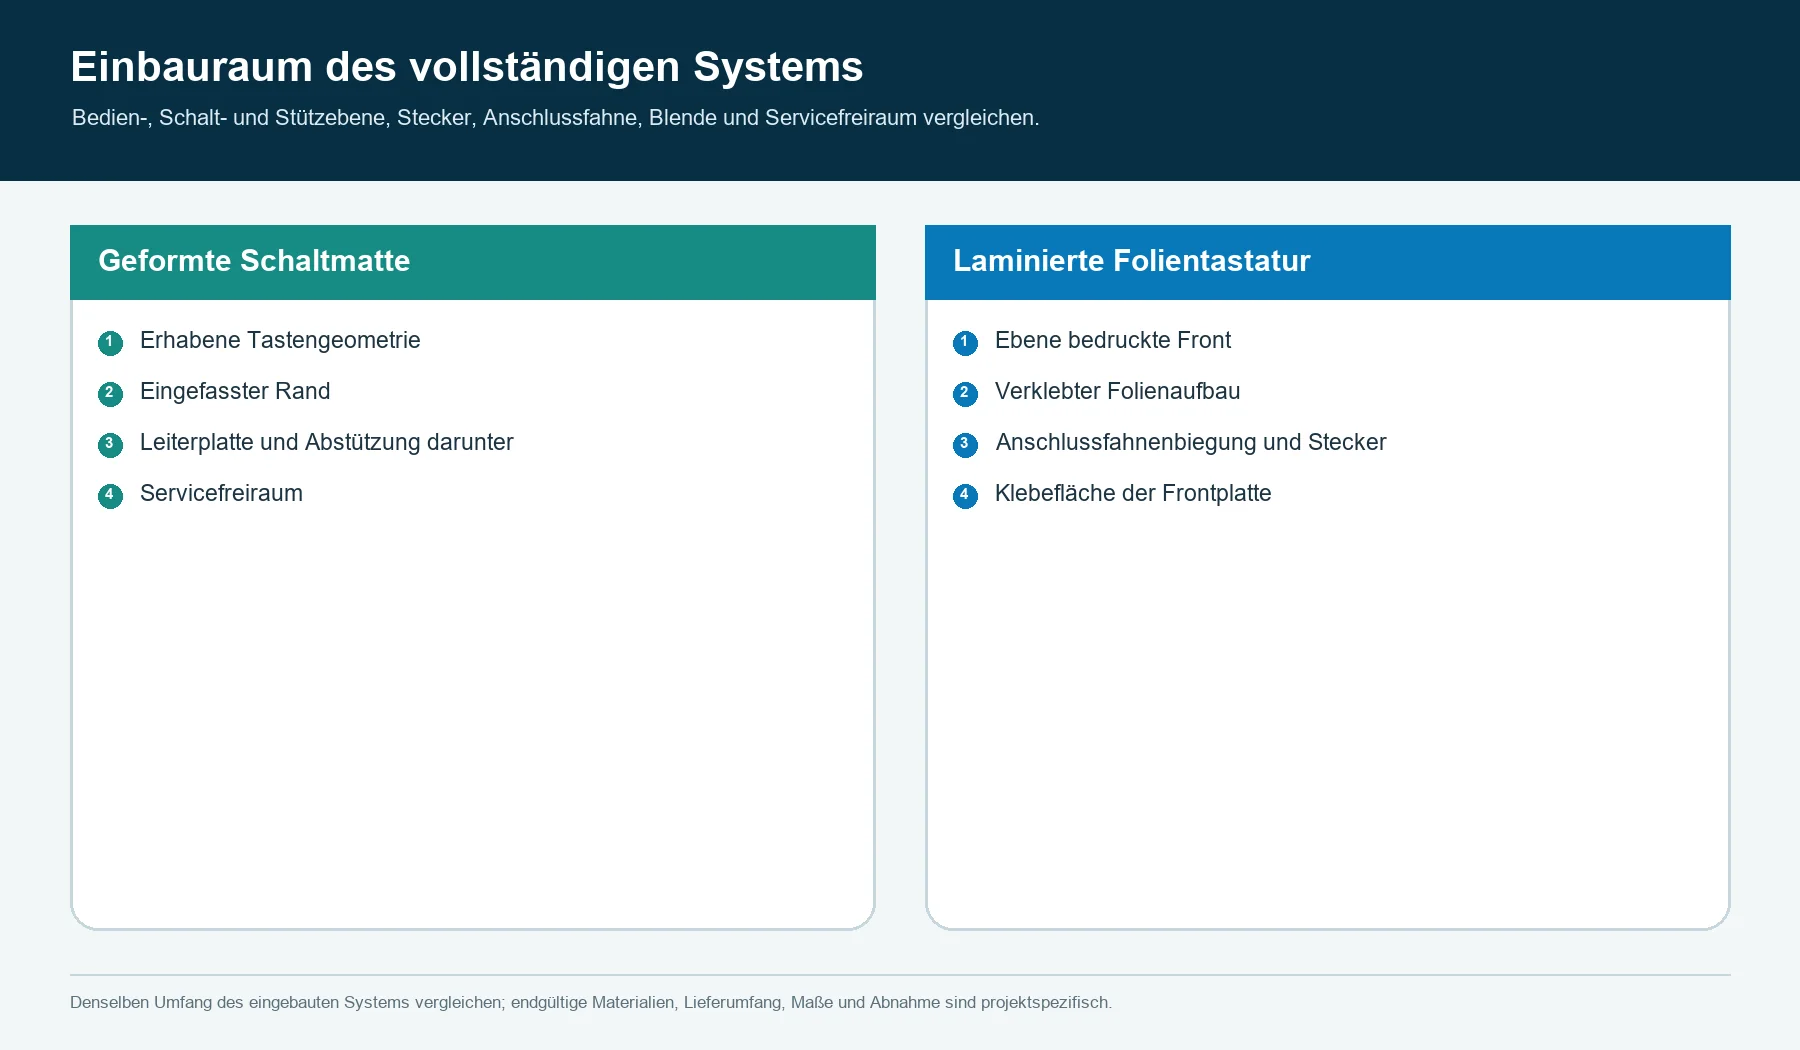Select the 'Erhabene Tastengeometrie' list item
The height and width of the screenshot is (1050, 1800).
click(280, 341)
